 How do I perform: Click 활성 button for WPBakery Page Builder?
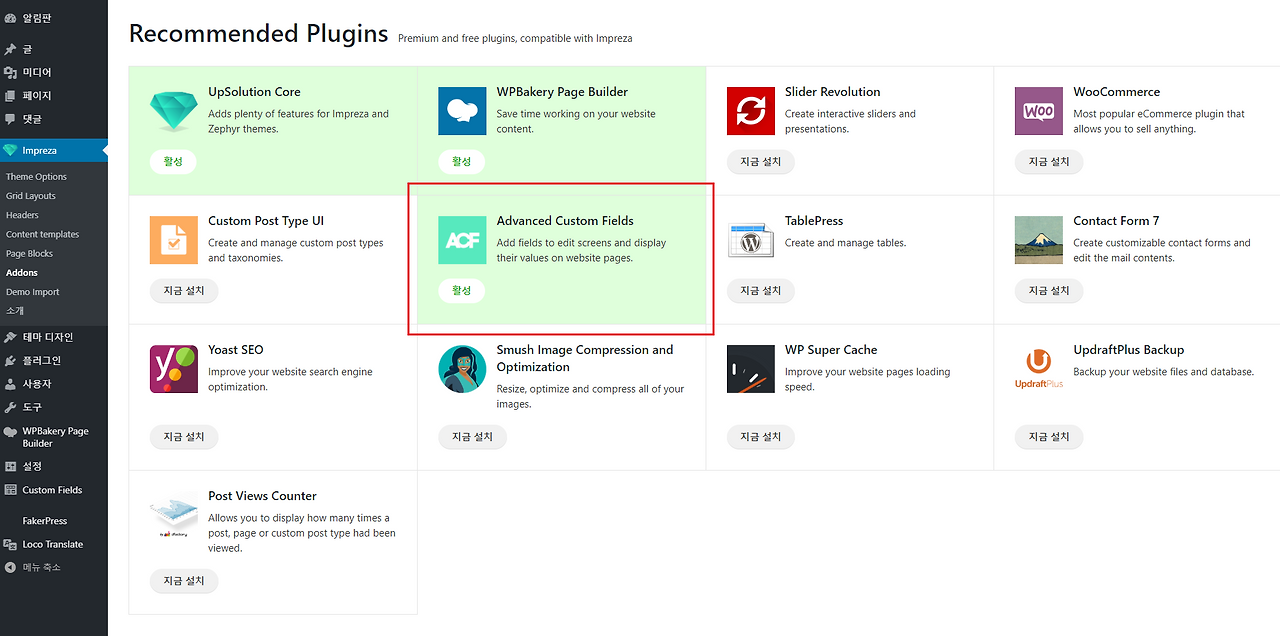pyautogui.click(x=461, y=161)
